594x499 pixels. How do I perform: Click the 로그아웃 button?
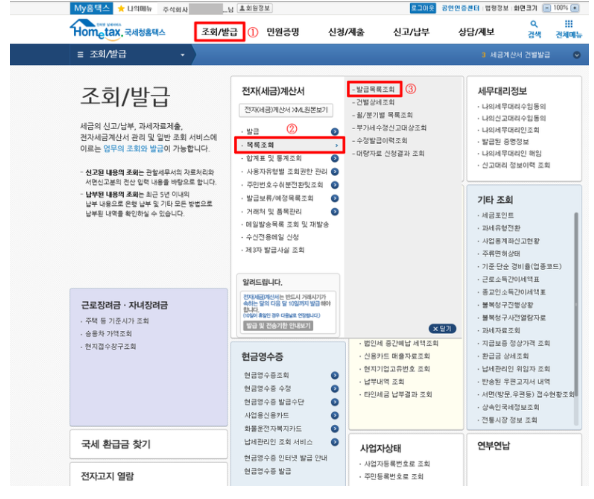tap(423, 8)
